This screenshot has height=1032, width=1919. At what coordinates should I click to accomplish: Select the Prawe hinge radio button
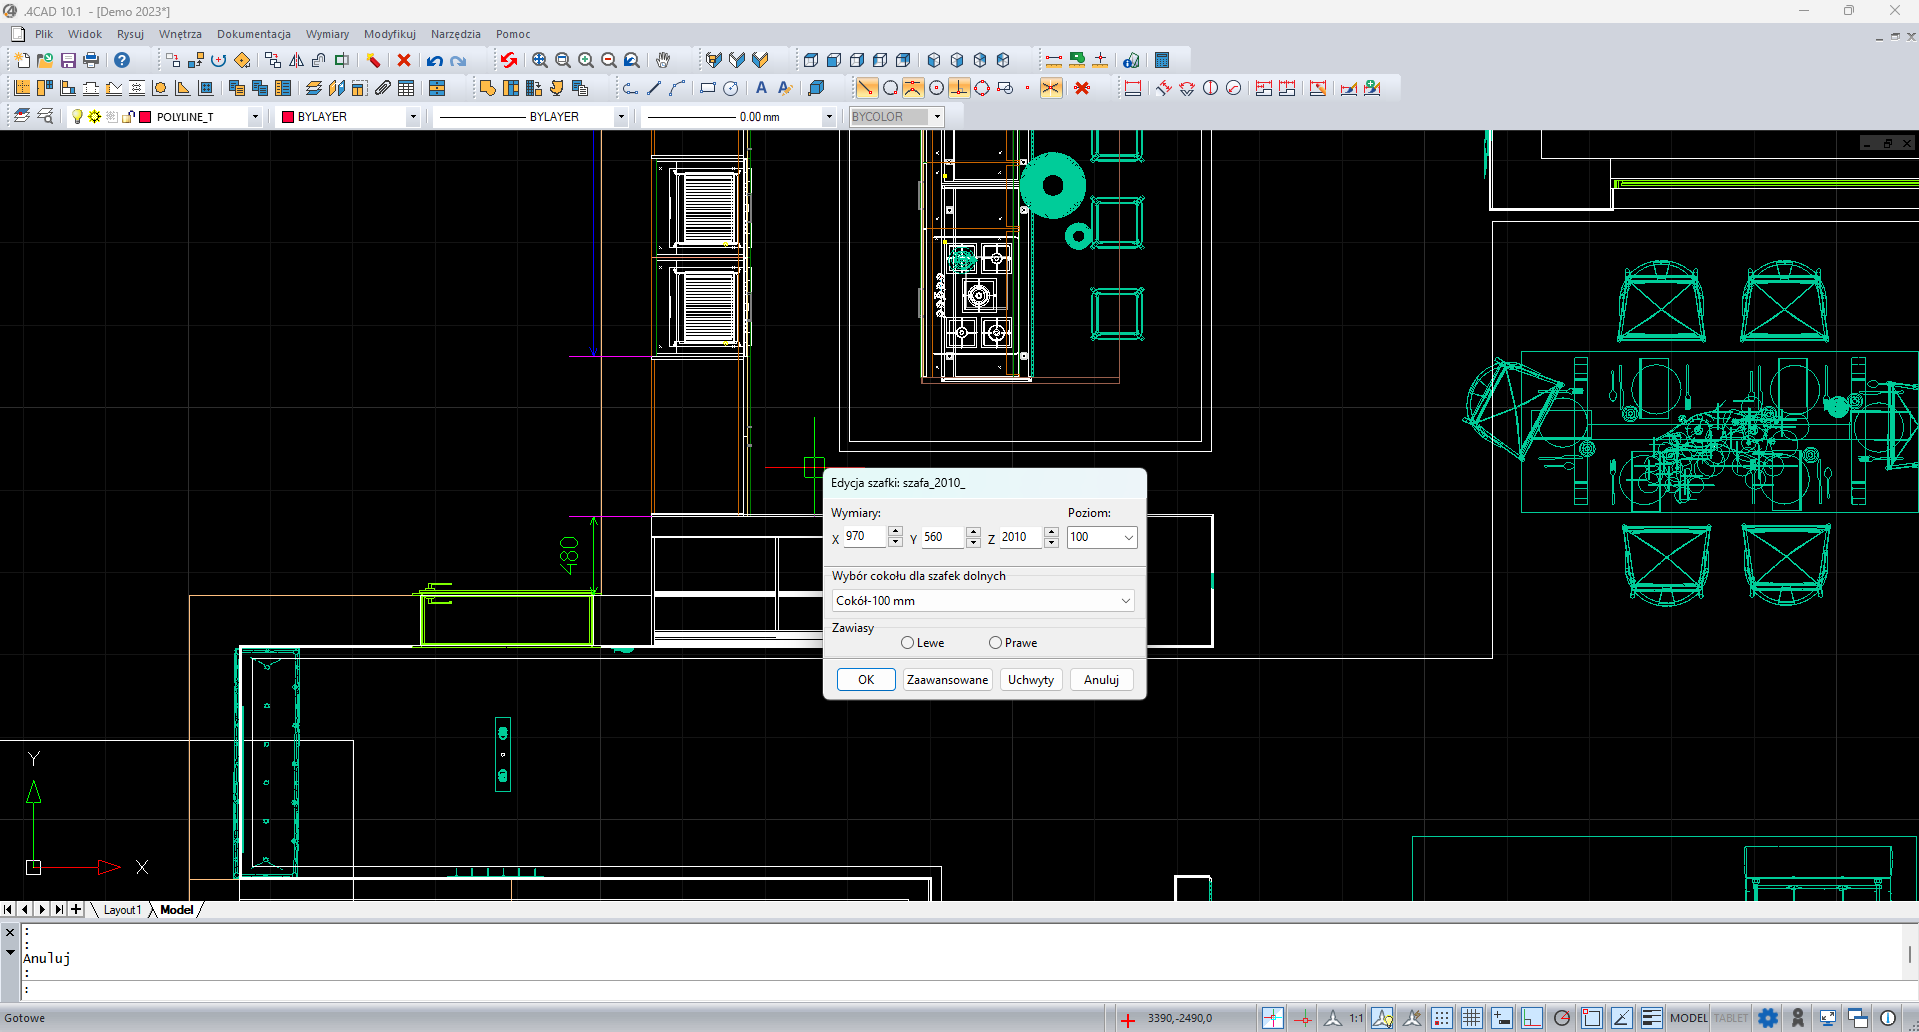(x=995, y=643)
